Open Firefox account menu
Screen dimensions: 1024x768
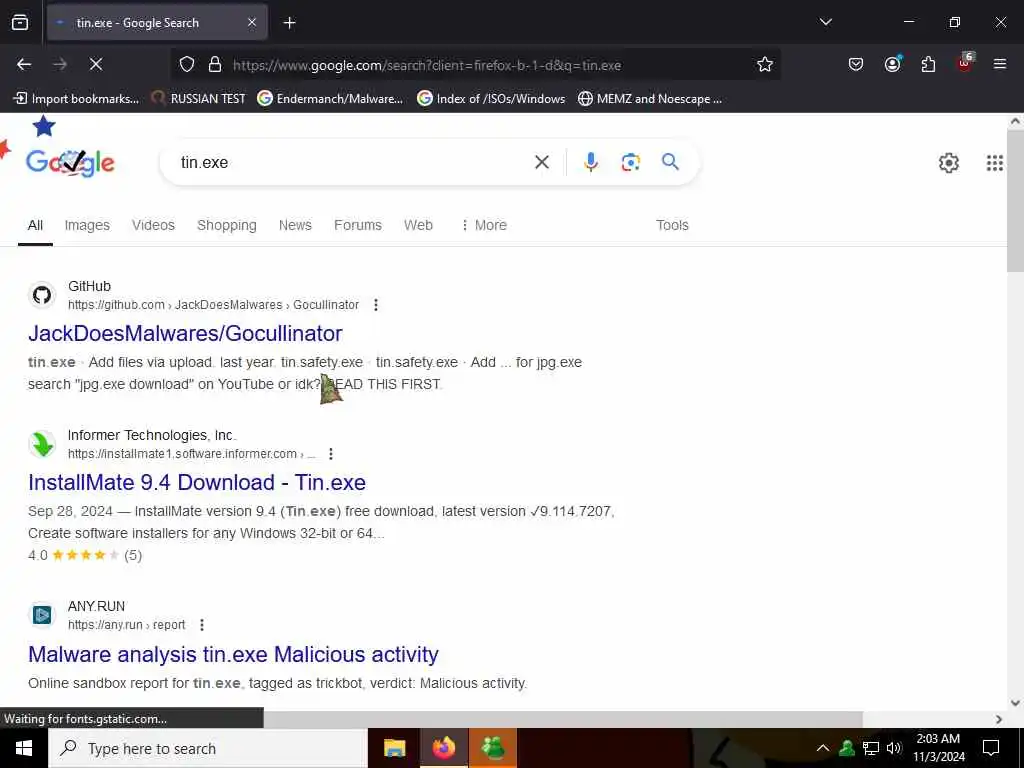click(892, 64)
